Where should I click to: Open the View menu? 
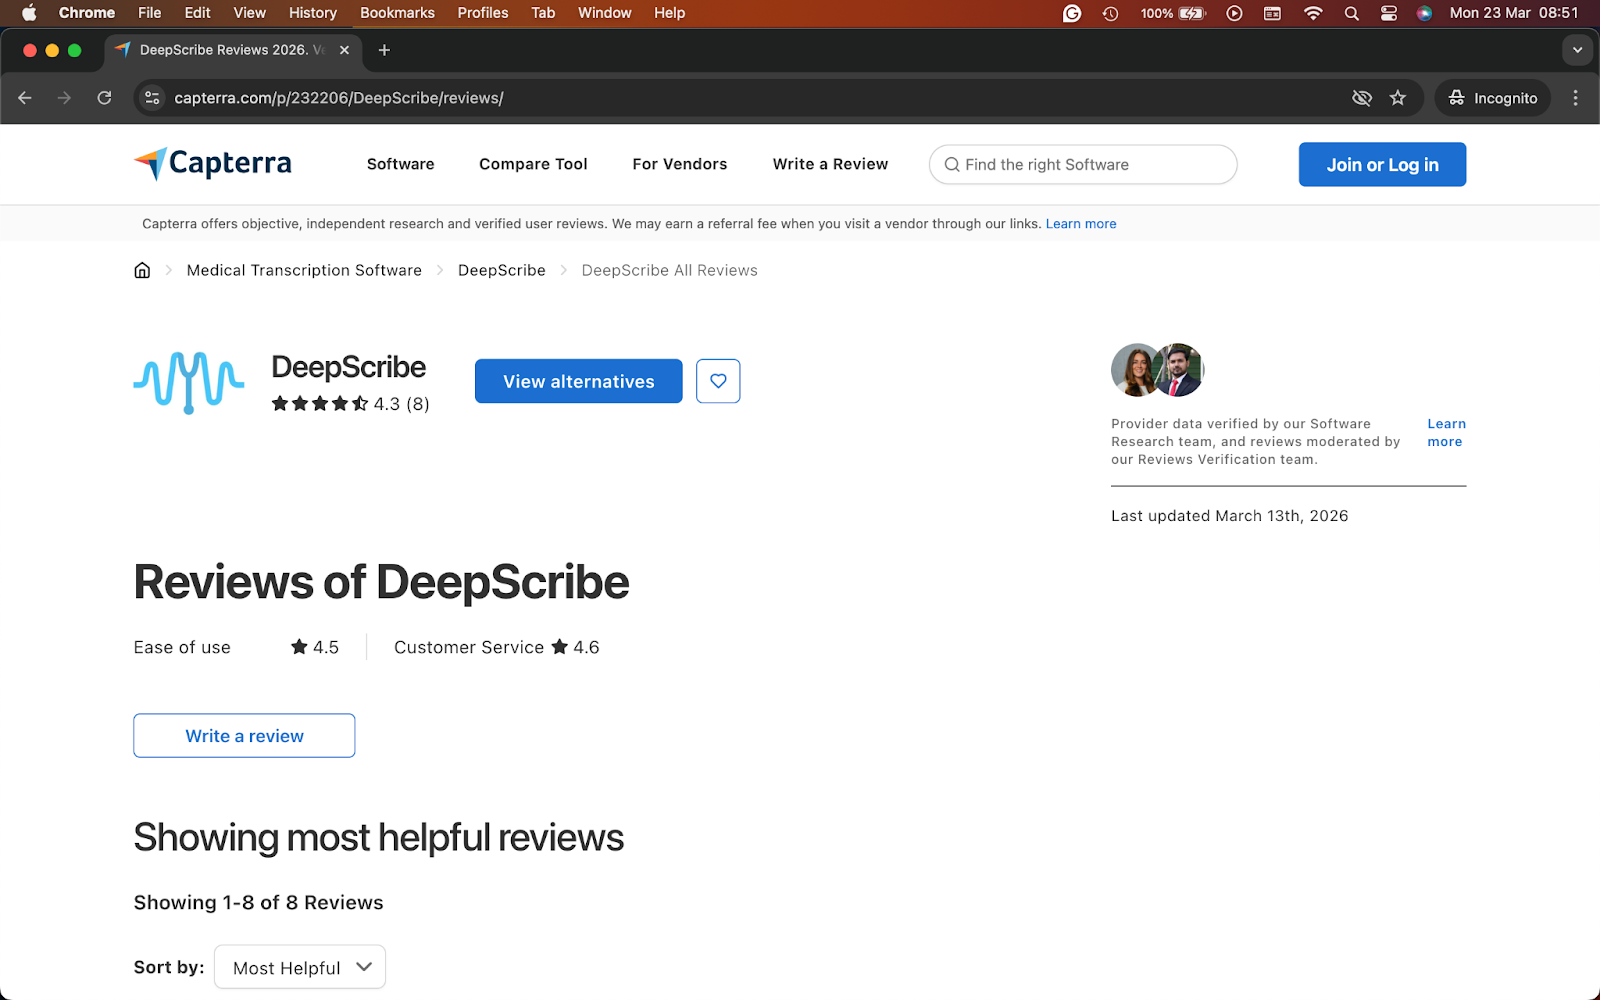tap(249, 13)
